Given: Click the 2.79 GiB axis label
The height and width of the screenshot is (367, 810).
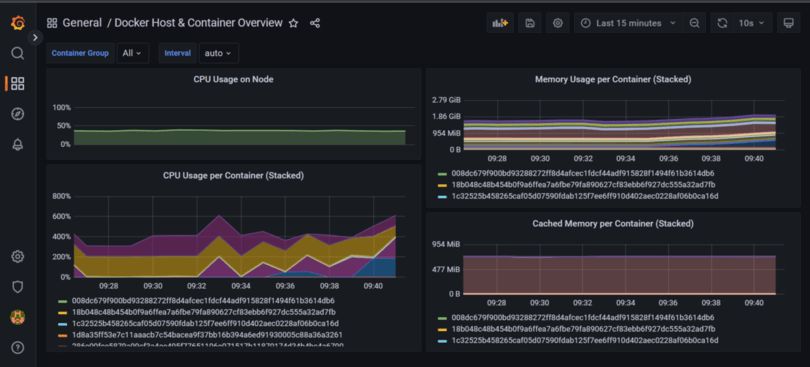Looking at the screenshot, I should (x=446, y=100).
